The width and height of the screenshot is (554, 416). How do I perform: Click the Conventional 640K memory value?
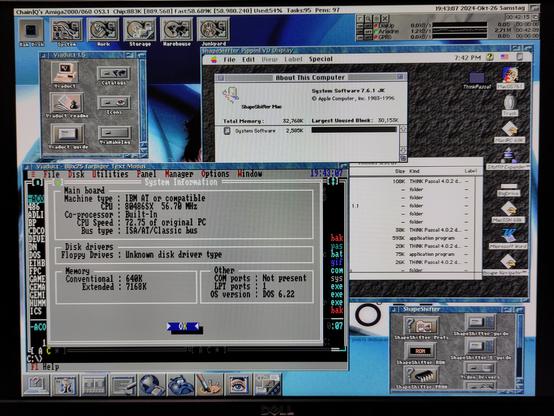[x=134, y=279]
